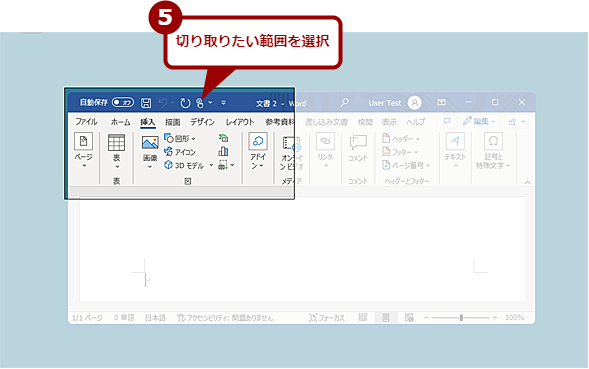The height and width of the screenshot is (369, 589).
Task: Click the touch/mouse mode hand icon
Action: coord(200,103)
